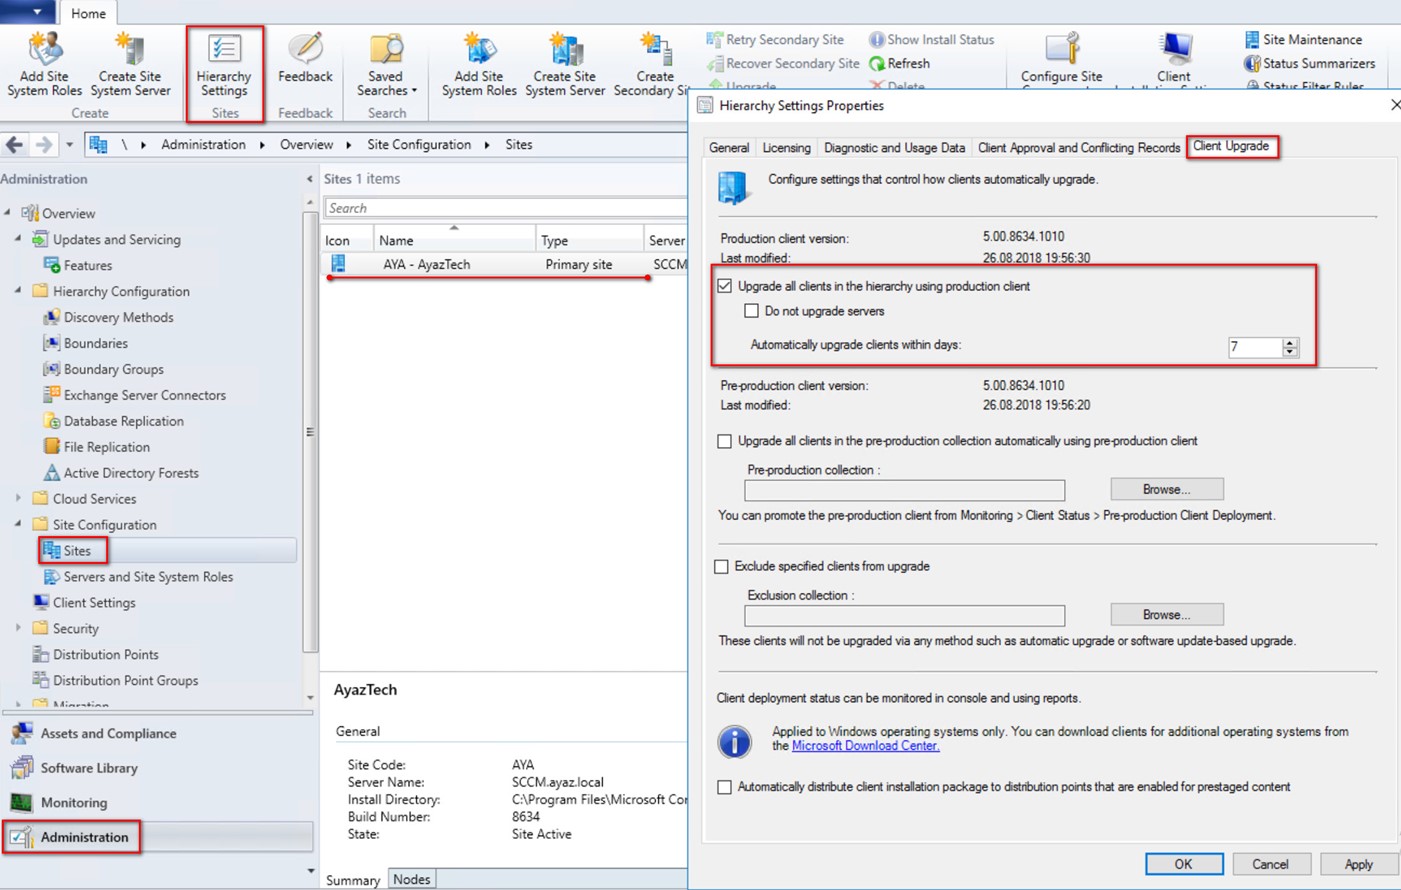The width and height of the screenshot is (1401, 890).
Task: Toggle Do not upgrade servers checkbox
Action: coord(751,311)
